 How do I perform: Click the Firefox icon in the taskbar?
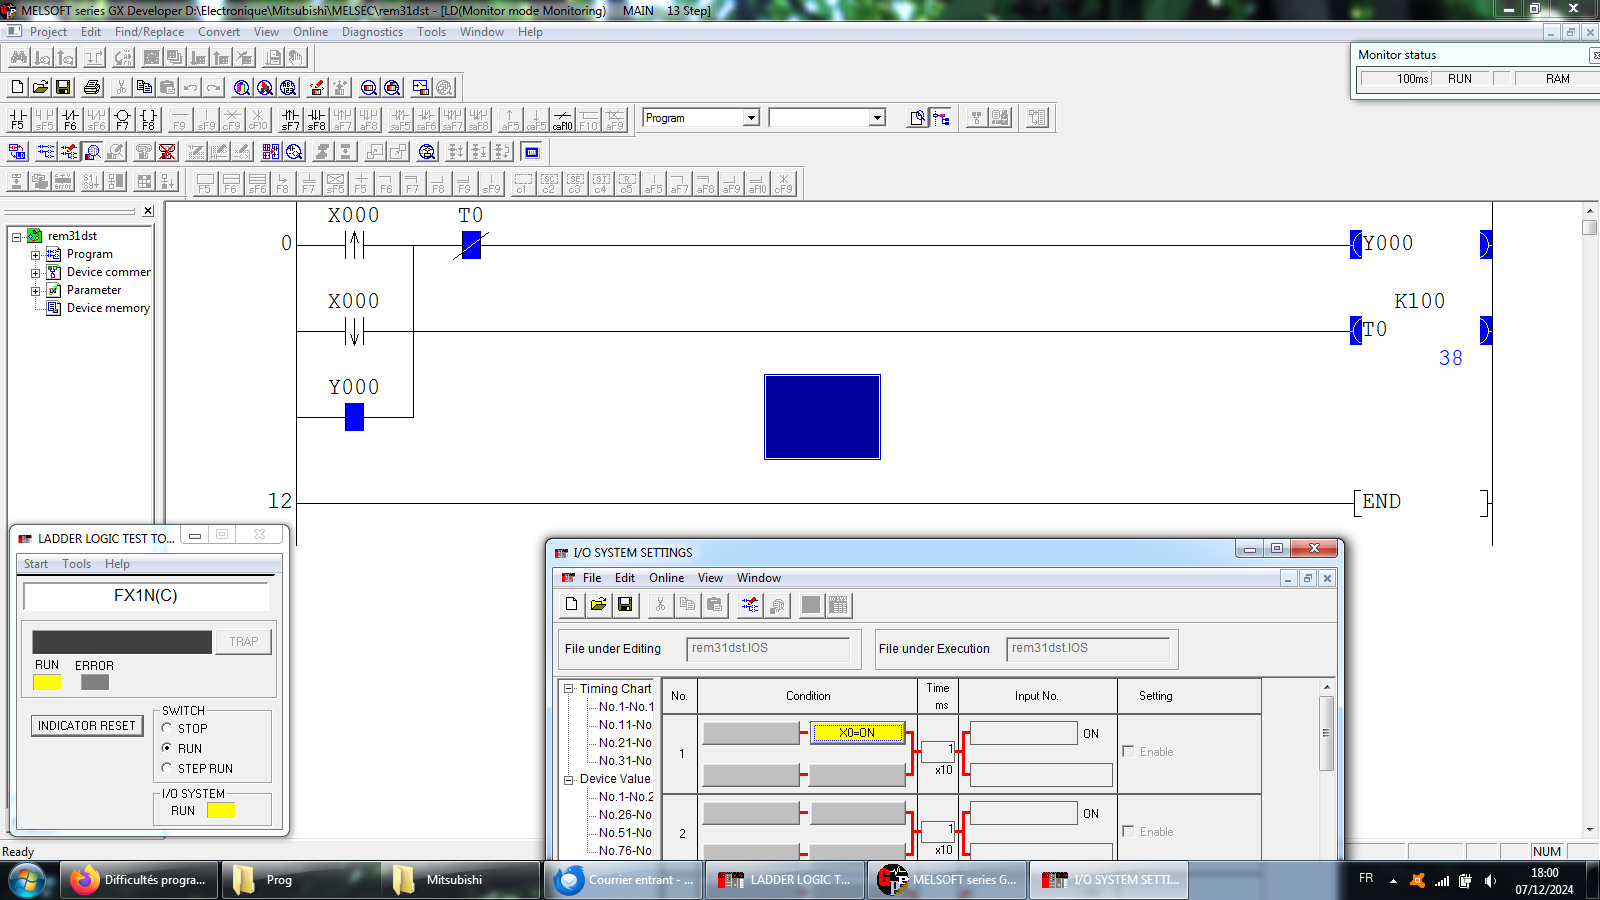85,880
